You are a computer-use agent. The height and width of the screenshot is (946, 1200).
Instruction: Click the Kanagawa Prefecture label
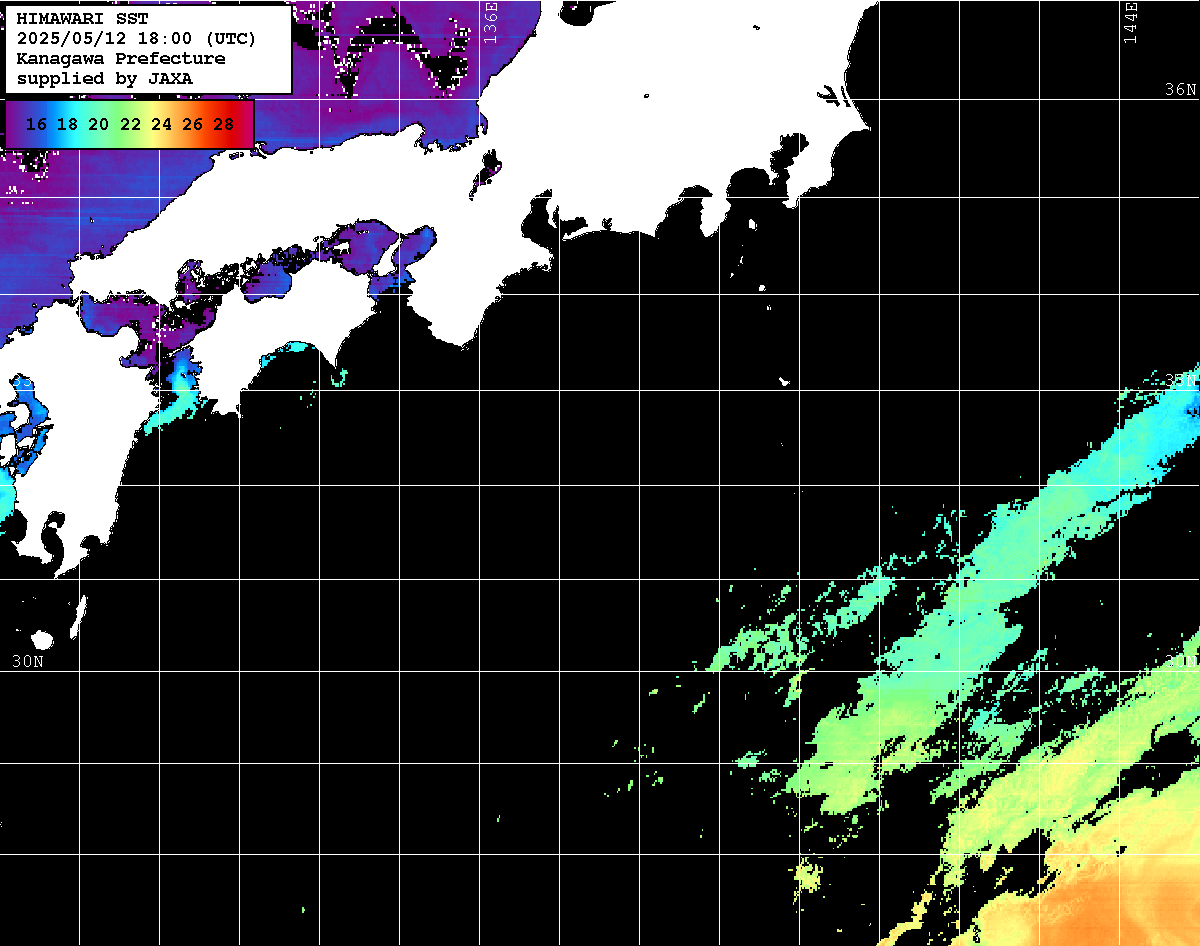[121, 59]
